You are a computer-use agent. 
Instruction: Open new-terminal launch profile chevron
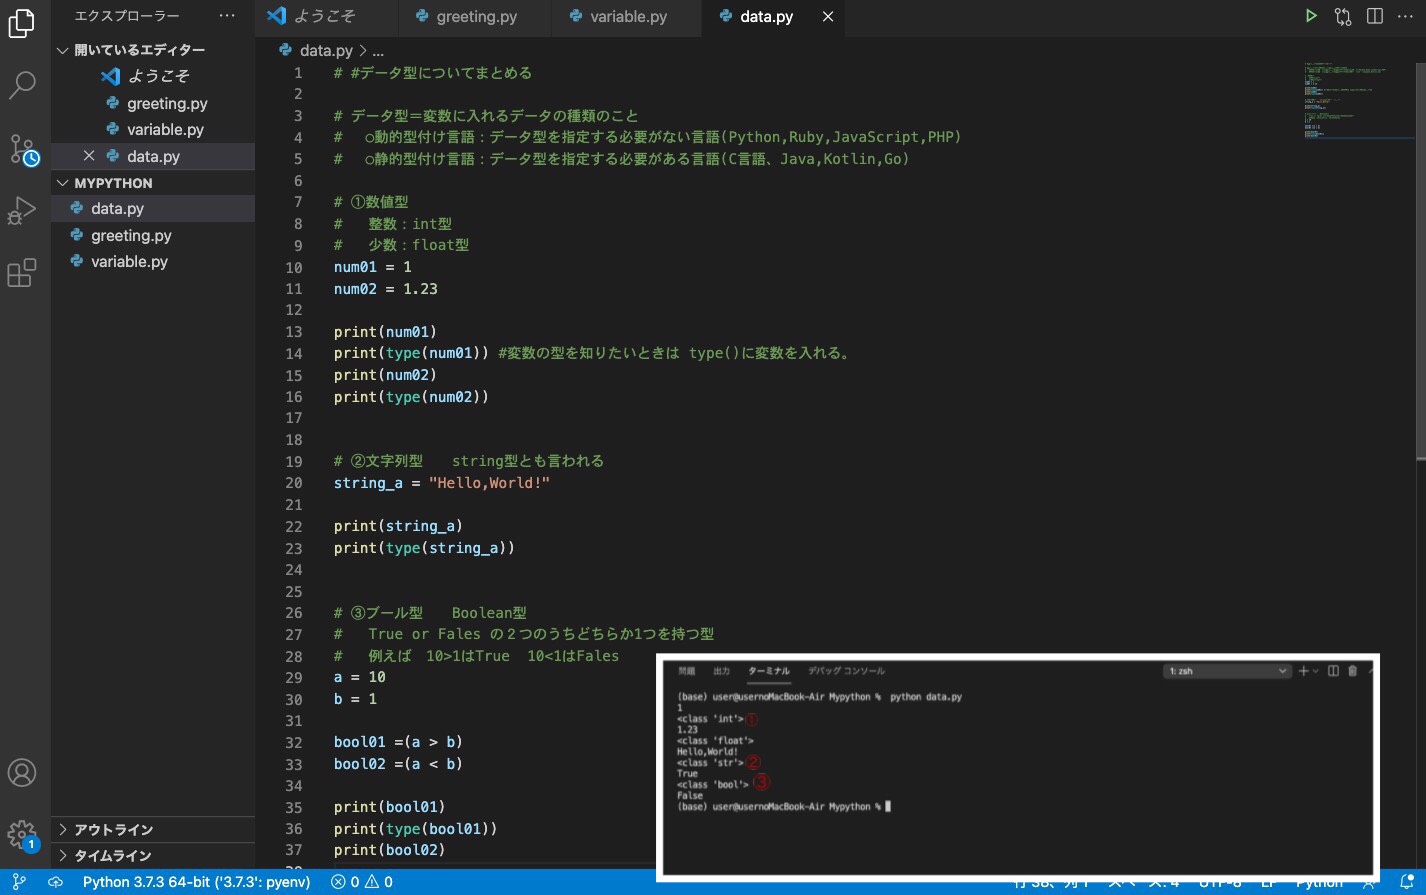[x=1315, y=671]
